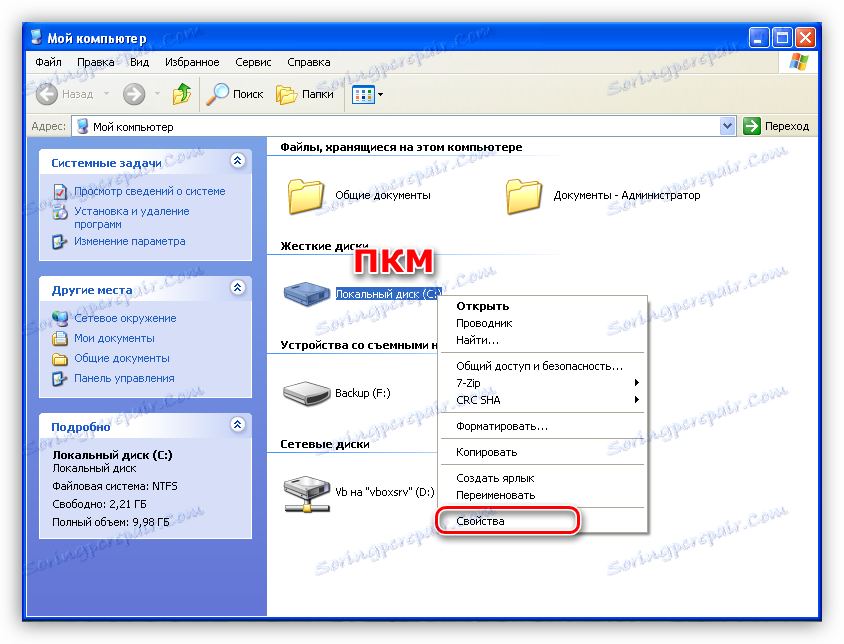Viewport: 844px width, 644px height.
Task: Click the Back arrow icon
Action: (x=47, y=94)
